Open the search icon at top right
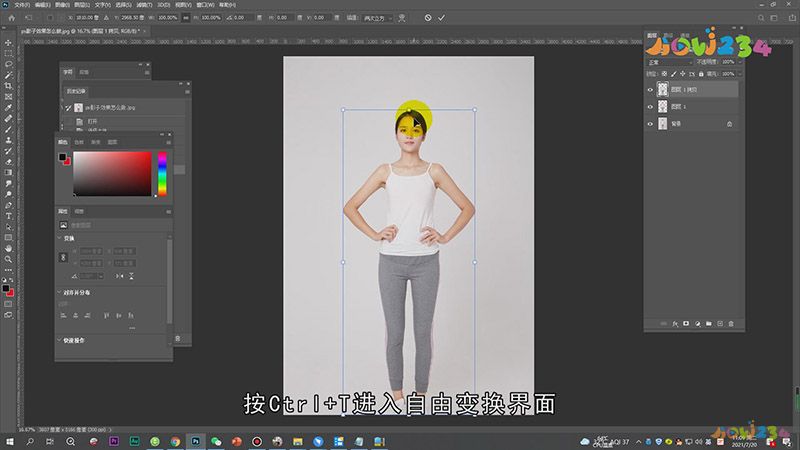Image resolution: width=800 pixels, height=450 pixels. [761, 18]
